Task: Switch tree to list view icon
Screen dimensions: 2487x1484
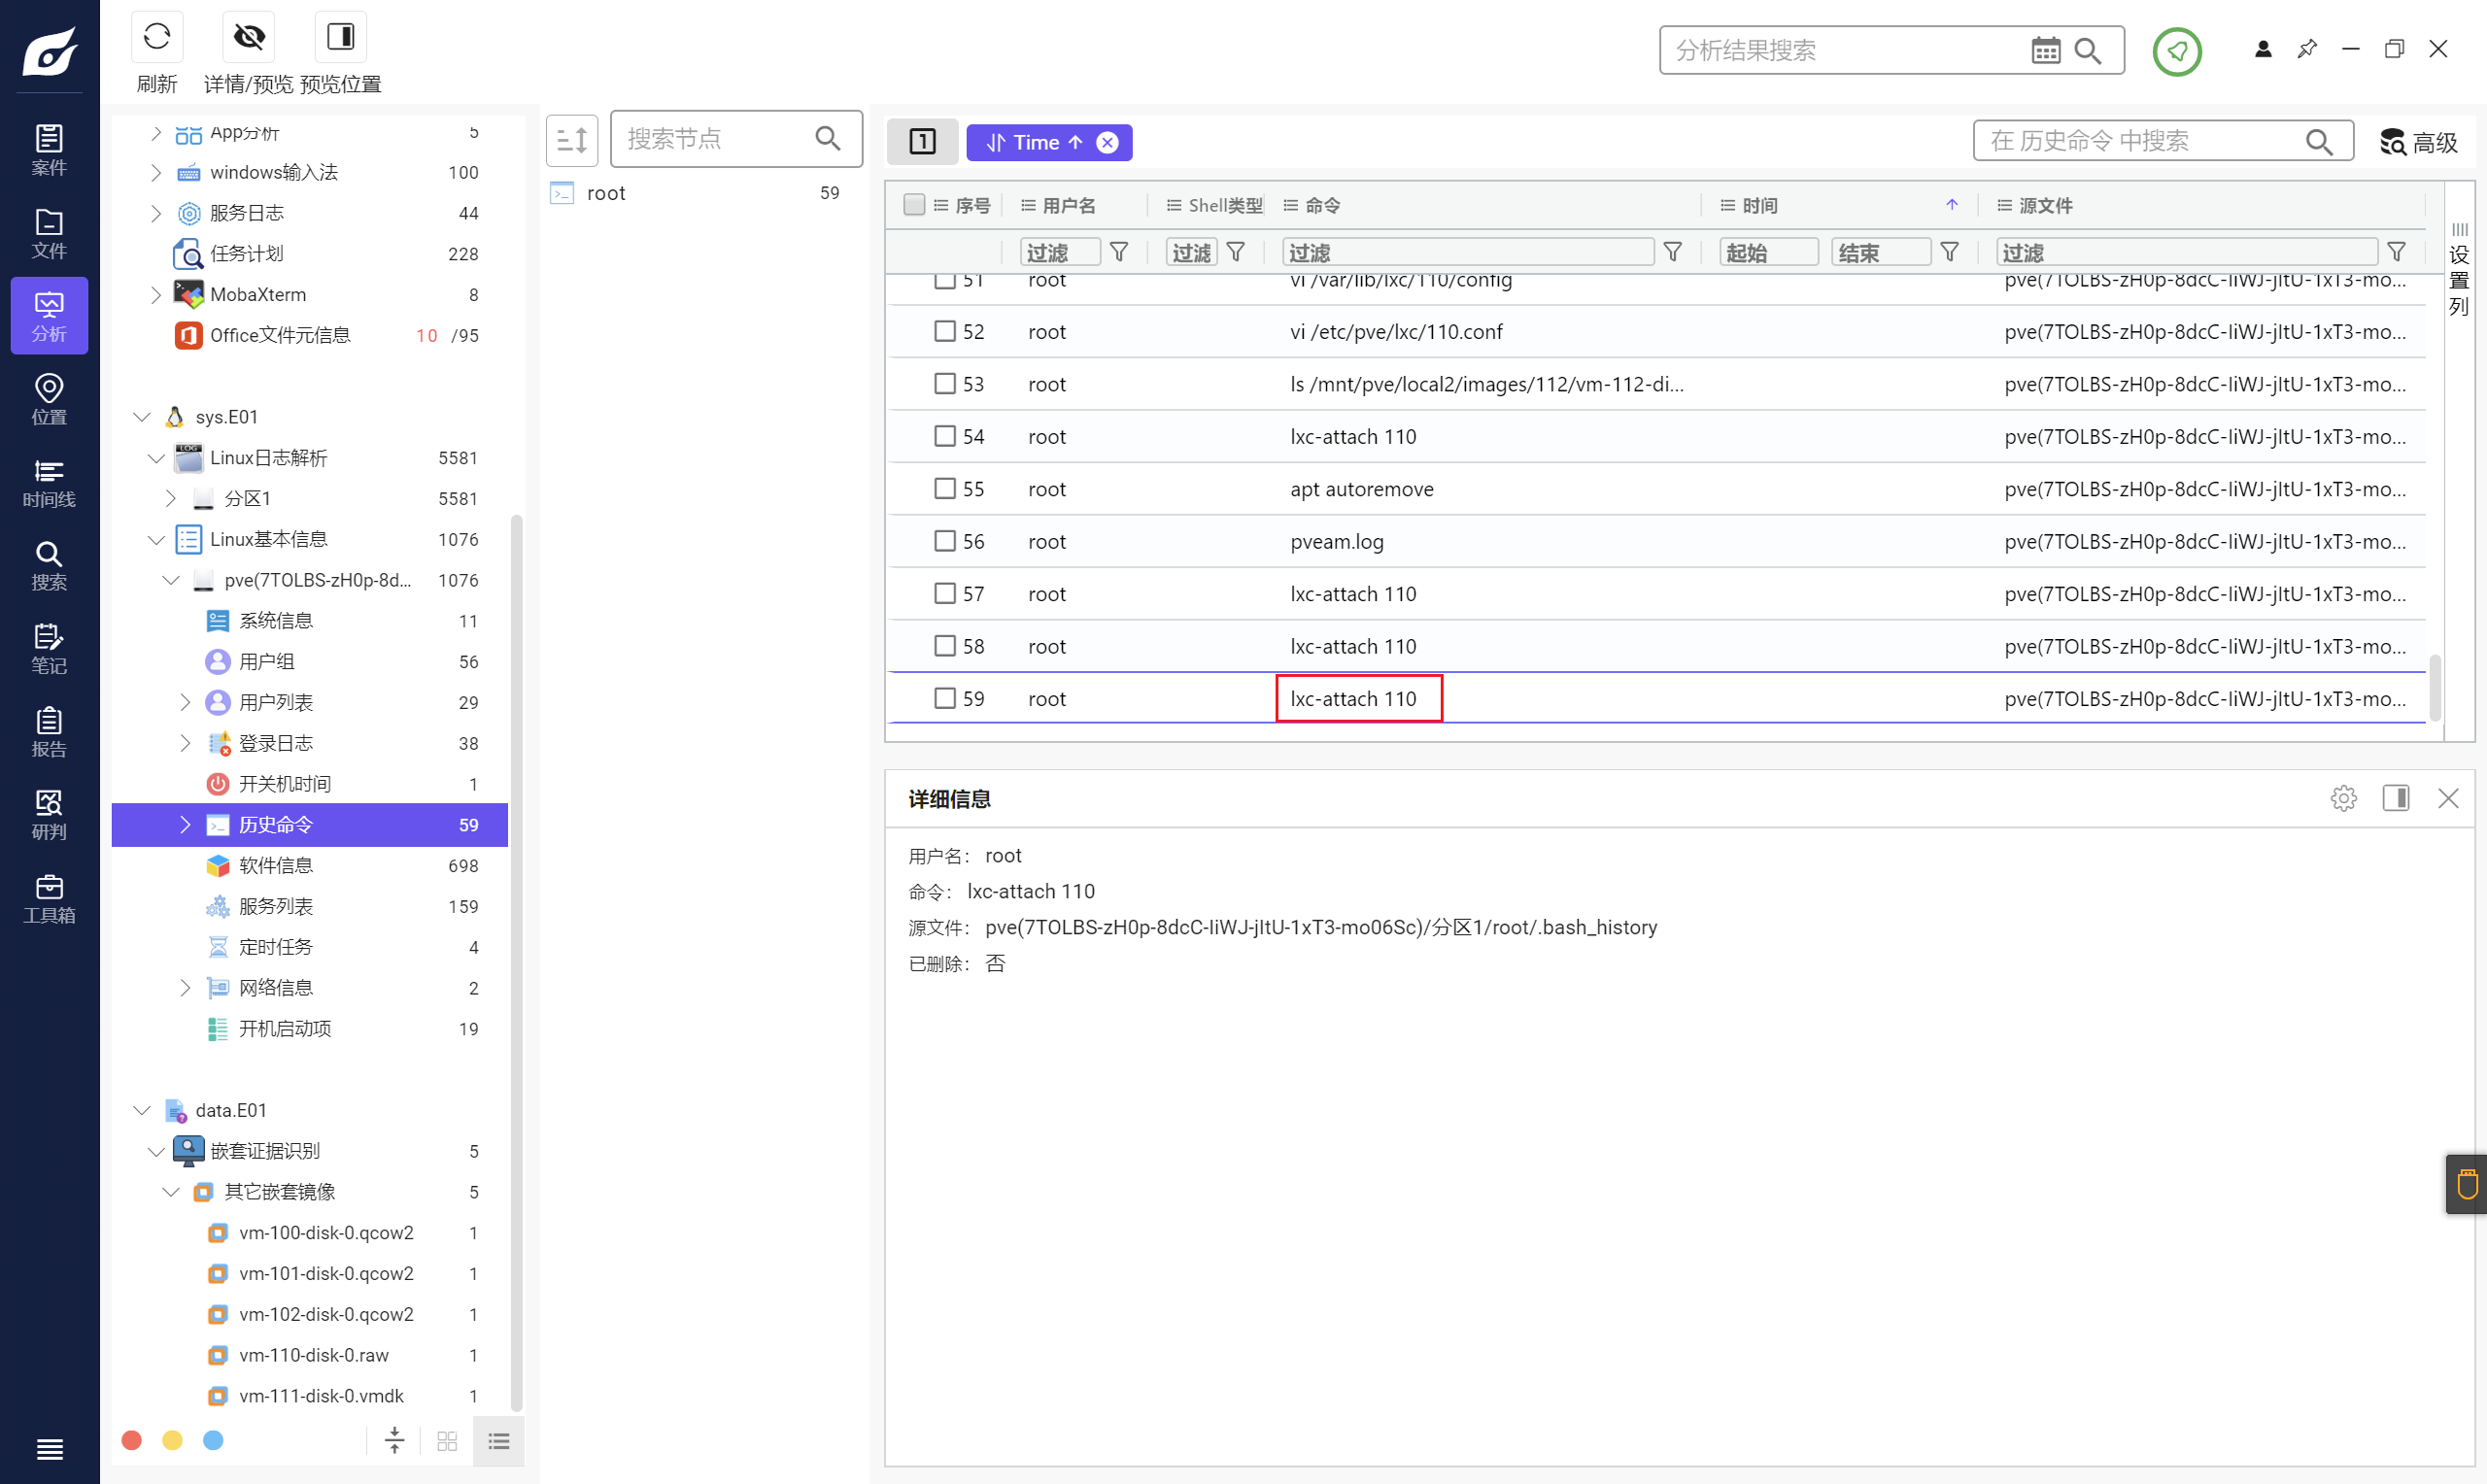Action: point(499,1440)
